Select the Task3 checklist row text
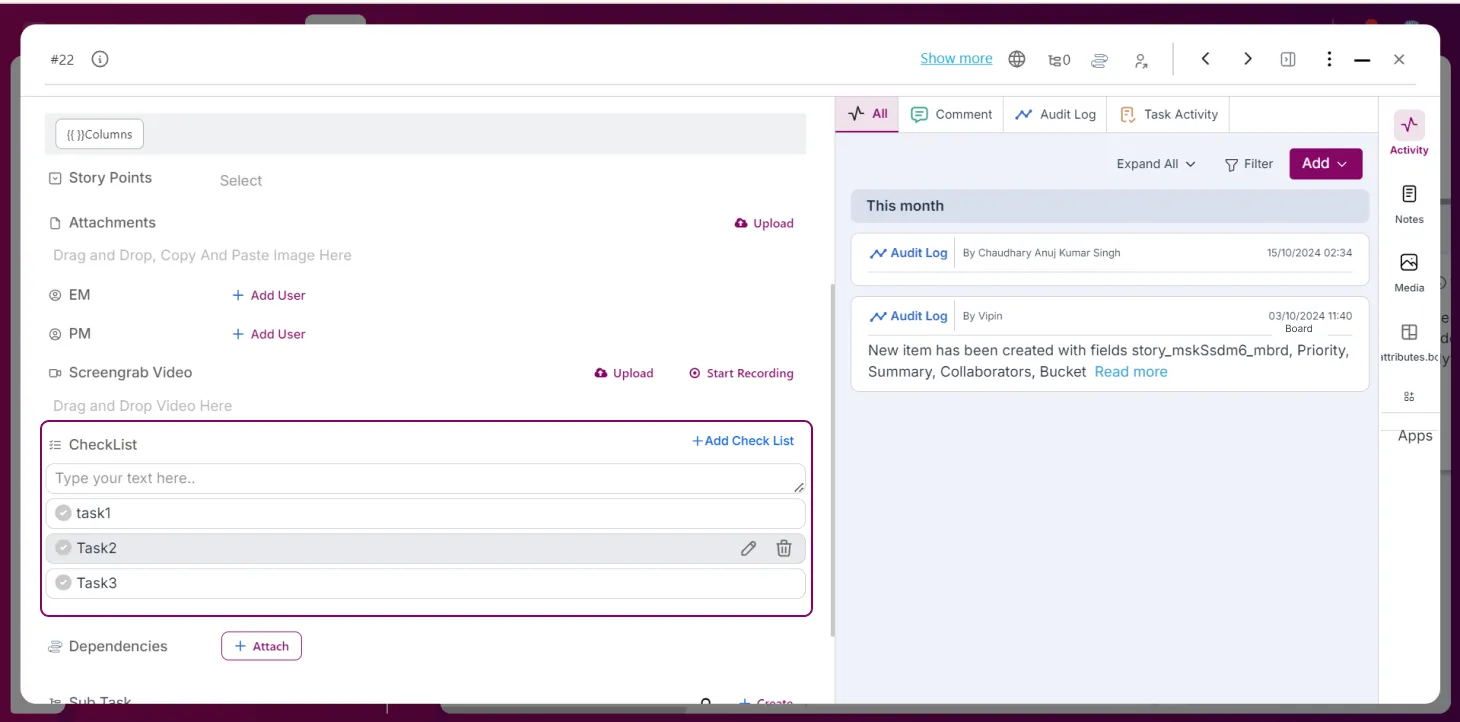 pos(96,583)
